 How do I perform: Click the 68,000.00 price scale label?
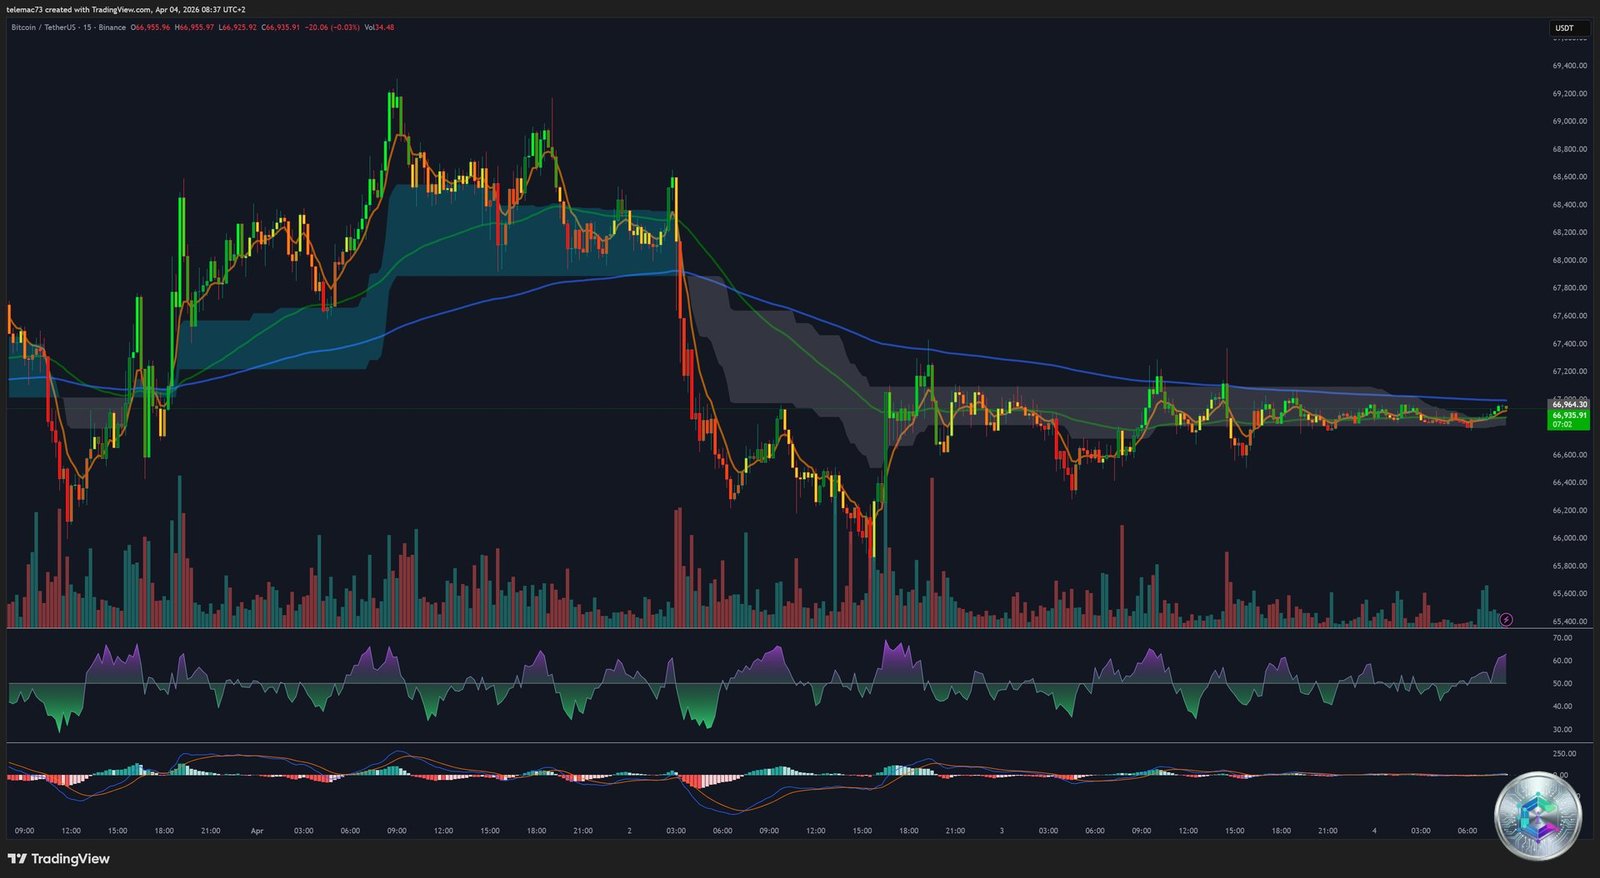point(1569,260)
